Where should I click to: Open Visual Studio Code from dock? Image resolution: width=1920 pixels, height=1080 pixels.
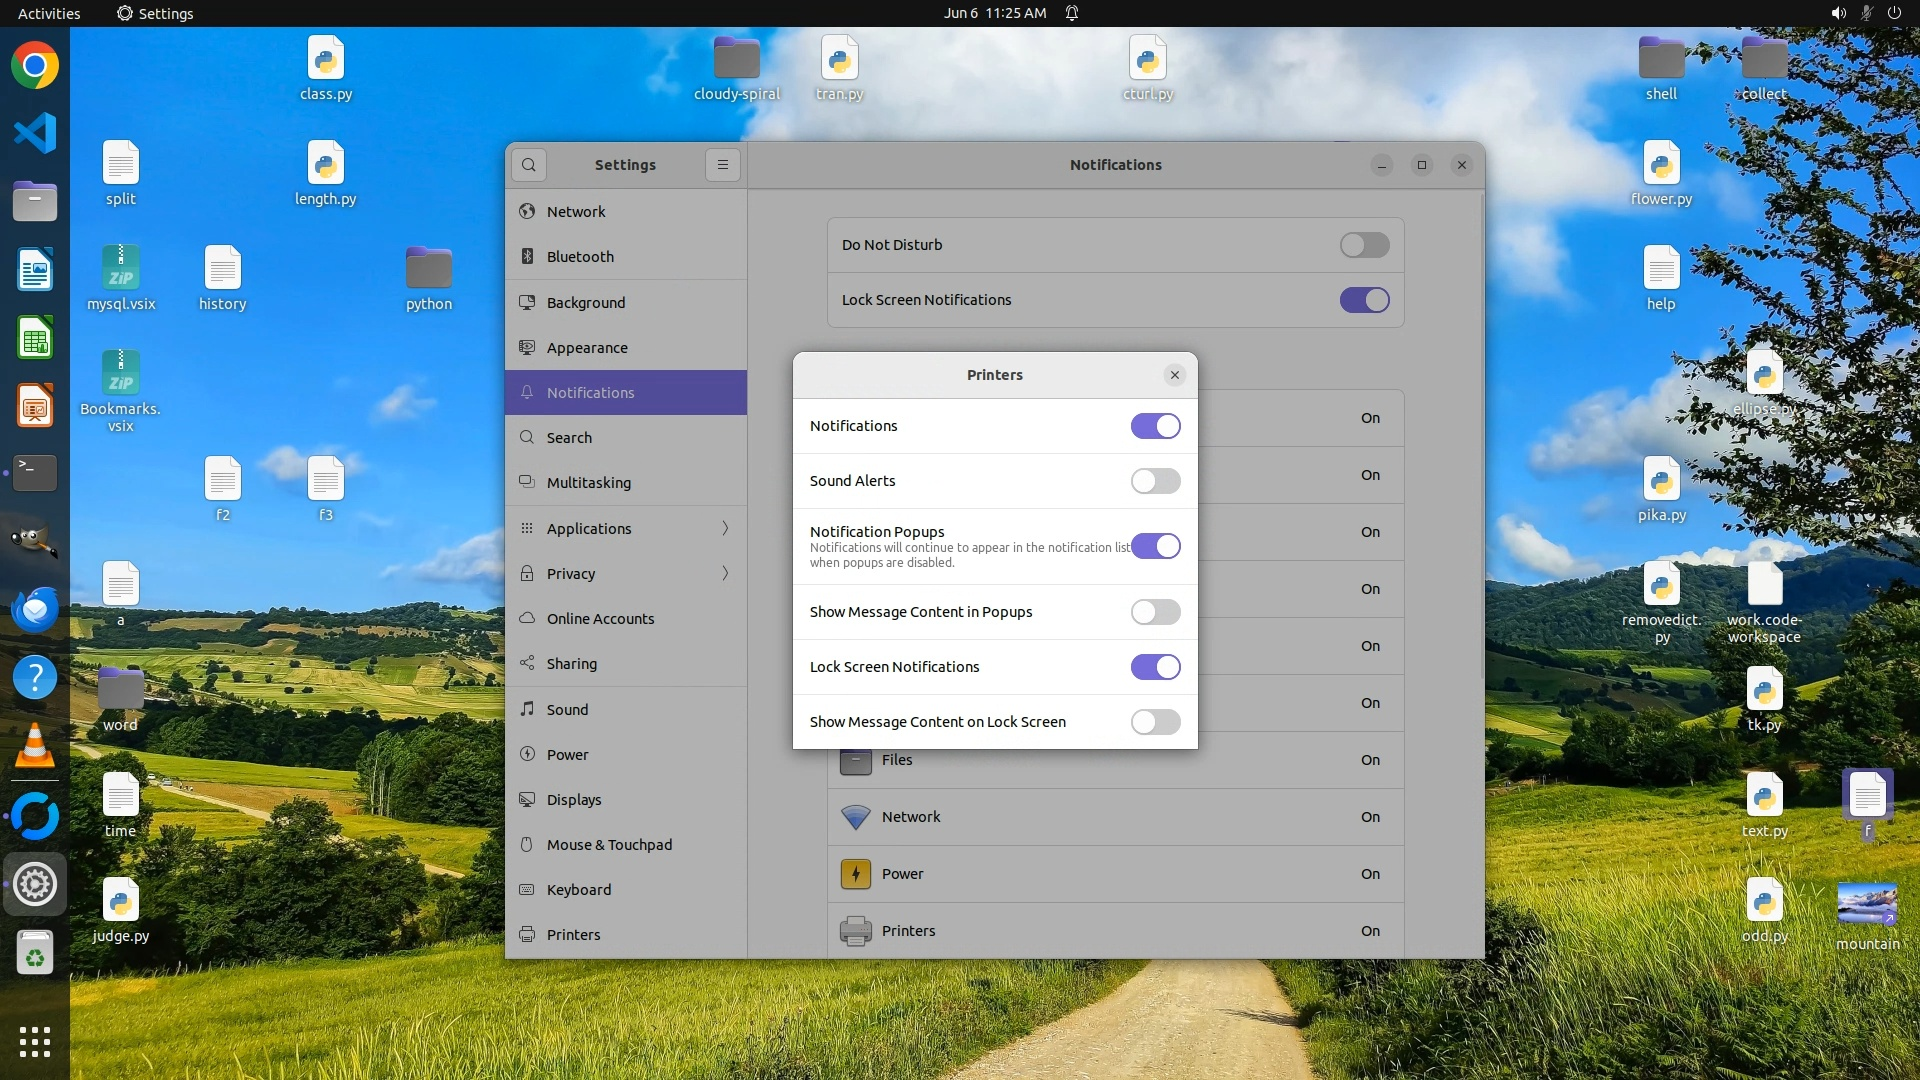point(35,133)
